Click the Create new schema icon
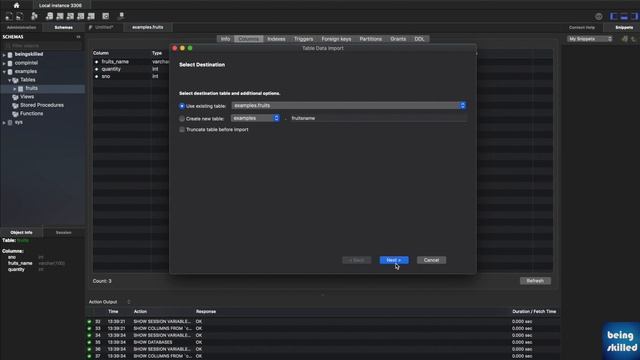The height and width of the screenshot is (360, 640). [x=49, y=16]
